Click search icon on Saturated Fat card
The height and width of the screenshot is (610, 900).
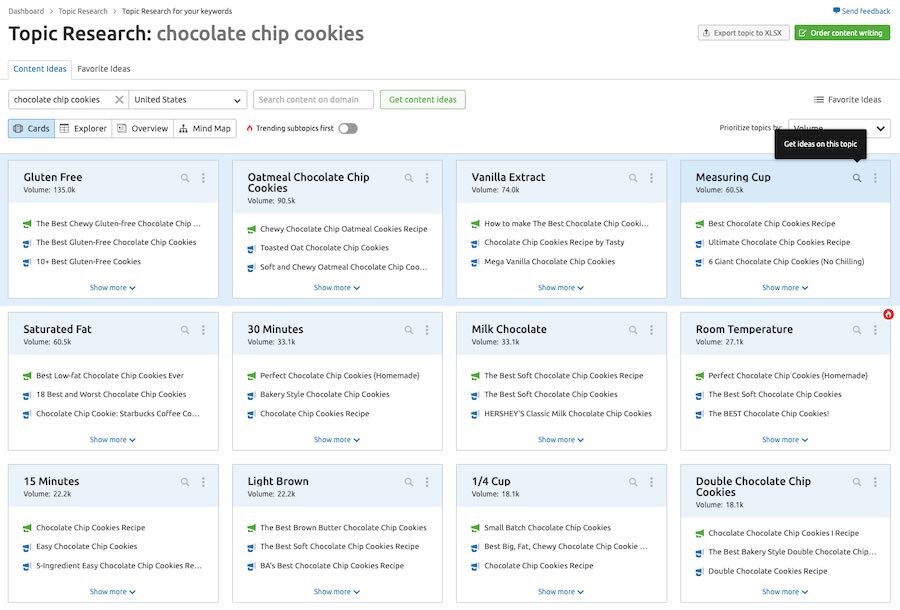click(185, 330)
